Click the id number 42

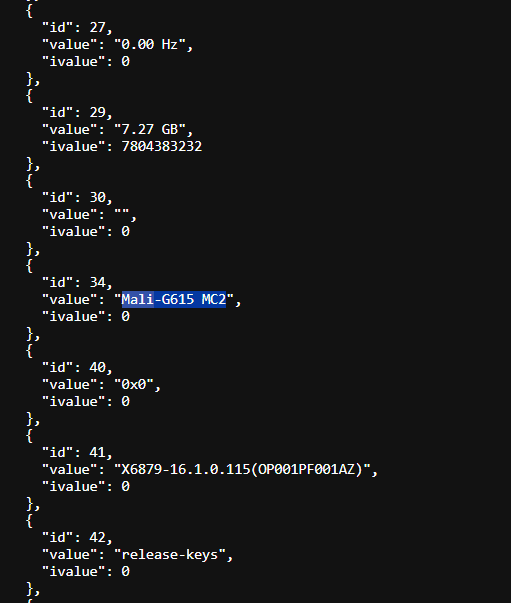click(x=97, y=537)
